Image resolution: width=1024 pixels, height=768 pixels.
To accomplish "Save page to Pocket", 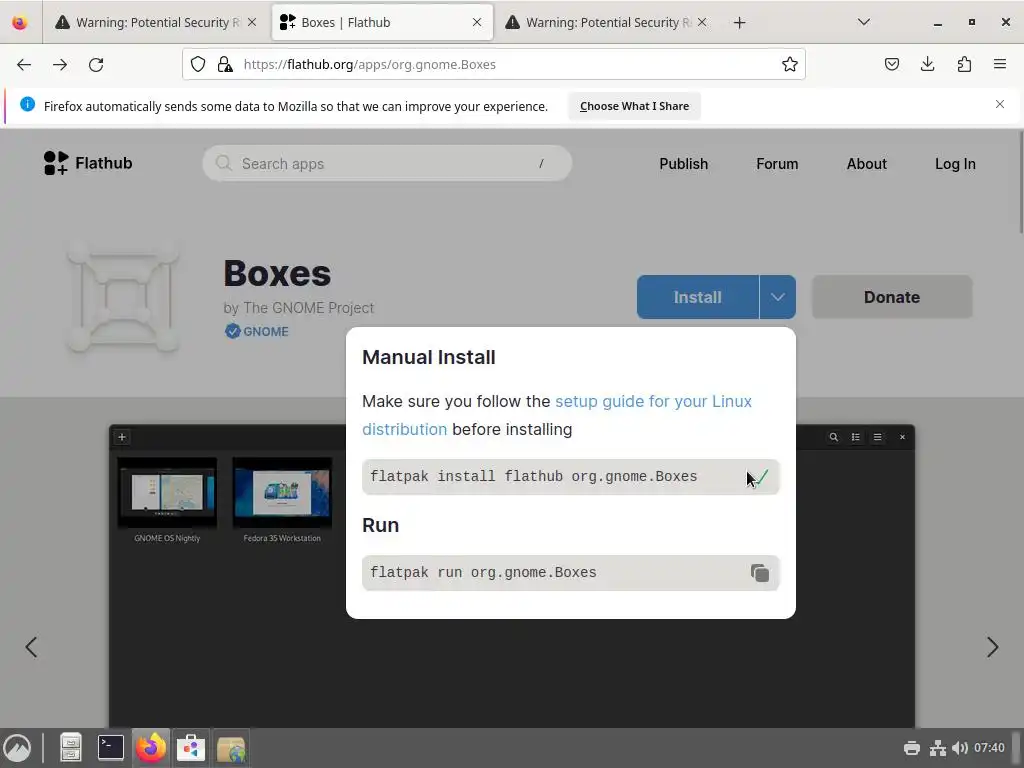I will [x=892, y=64].
